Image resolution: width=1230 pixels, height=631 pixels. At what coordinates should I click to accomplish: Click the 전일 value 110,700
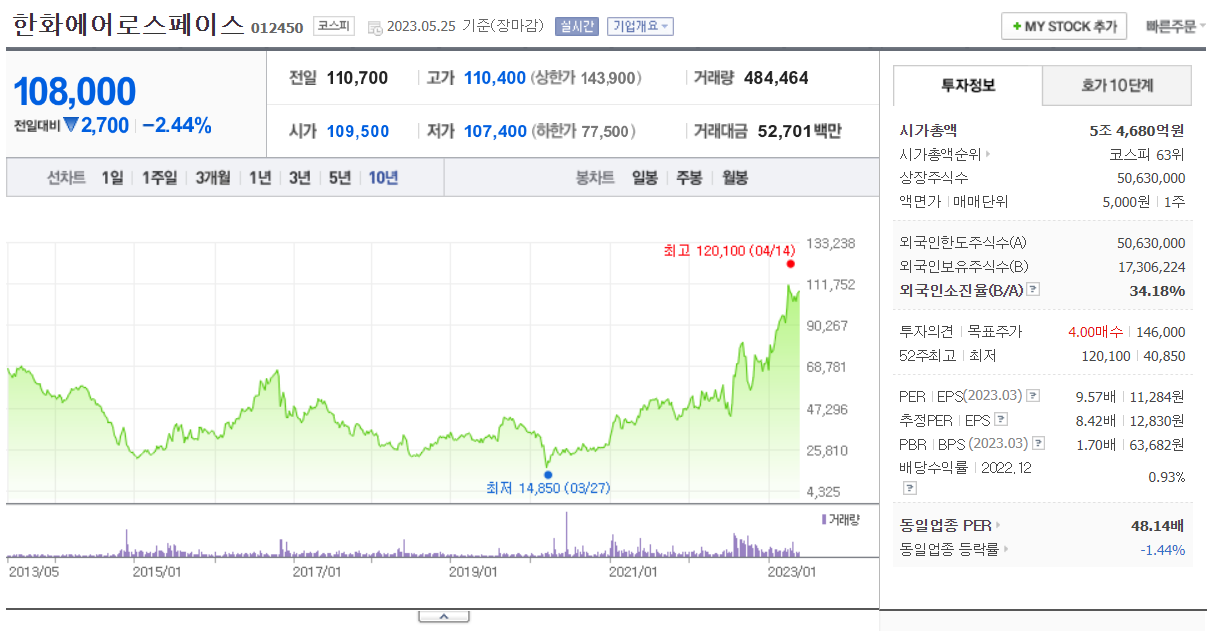(x=357, y=78)
